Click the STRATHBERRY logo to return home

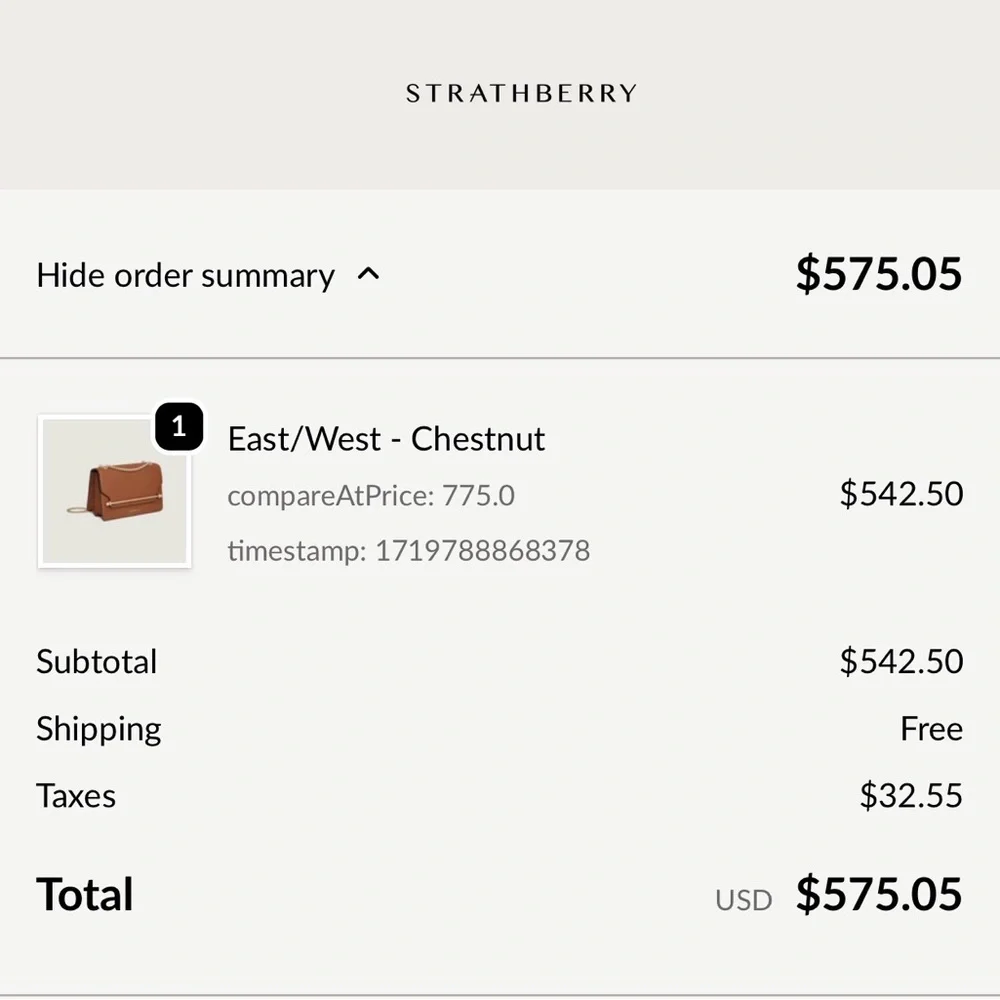click(x=520, y=93)
